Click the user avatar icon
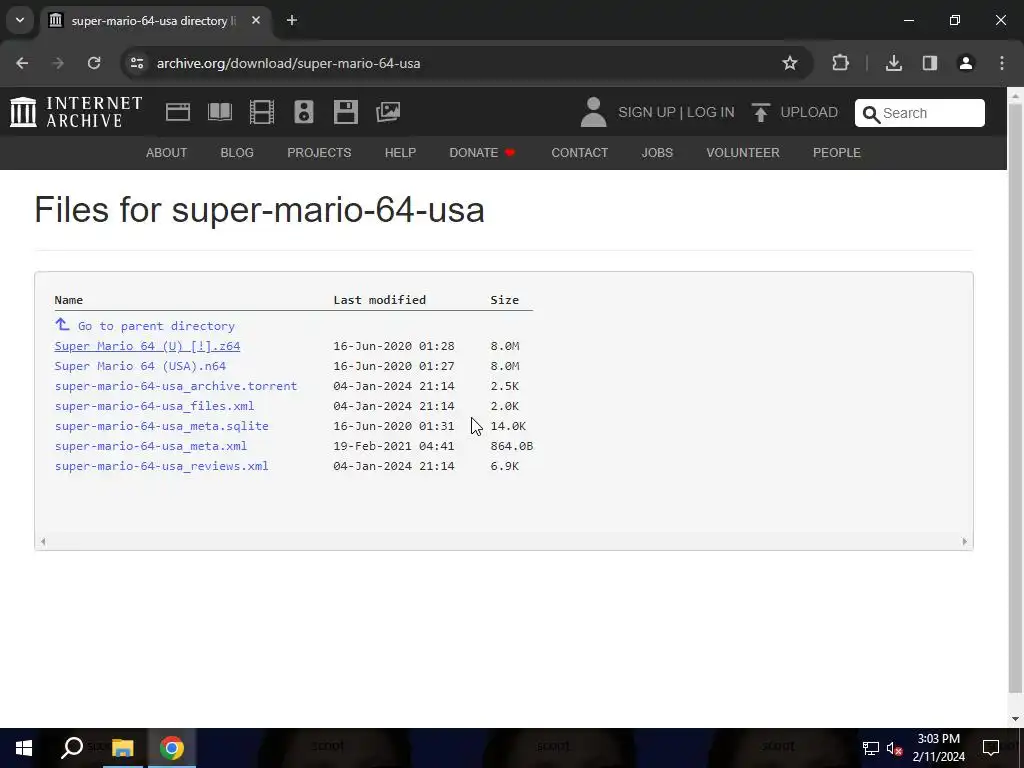This screenshot has height=768, width=1024. point(593,112)
